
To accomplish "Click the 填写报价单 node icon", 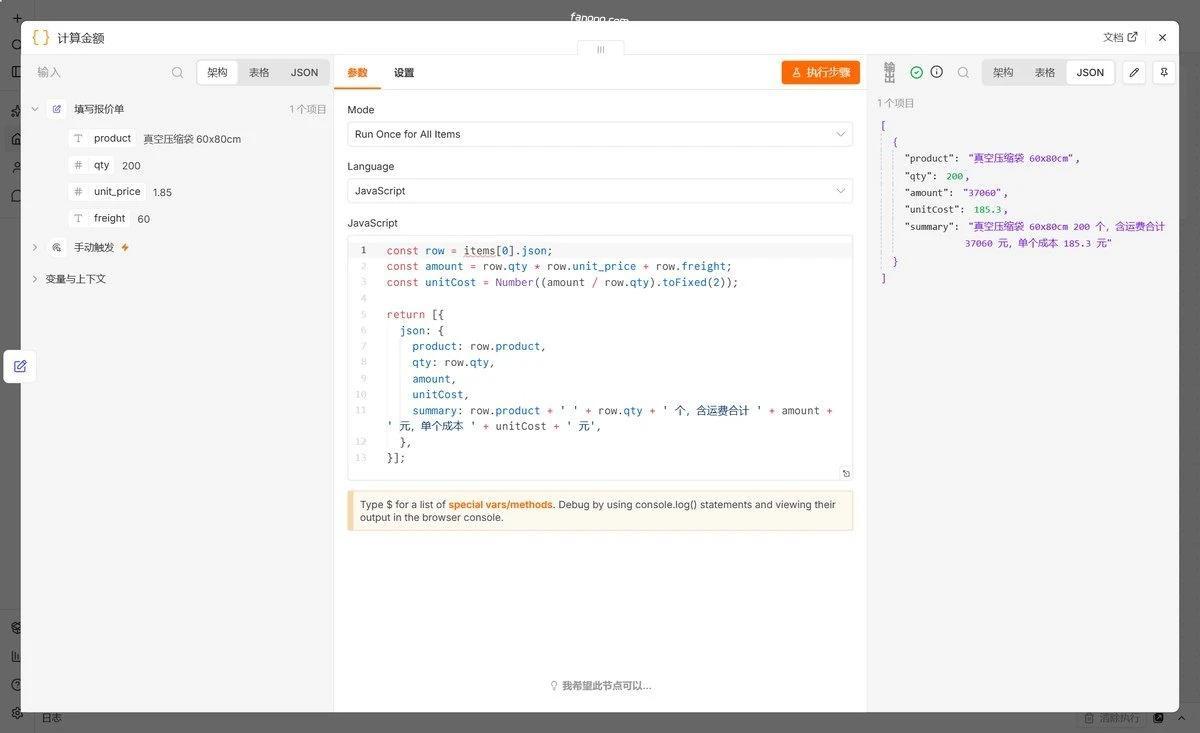I will pos(57,109).
